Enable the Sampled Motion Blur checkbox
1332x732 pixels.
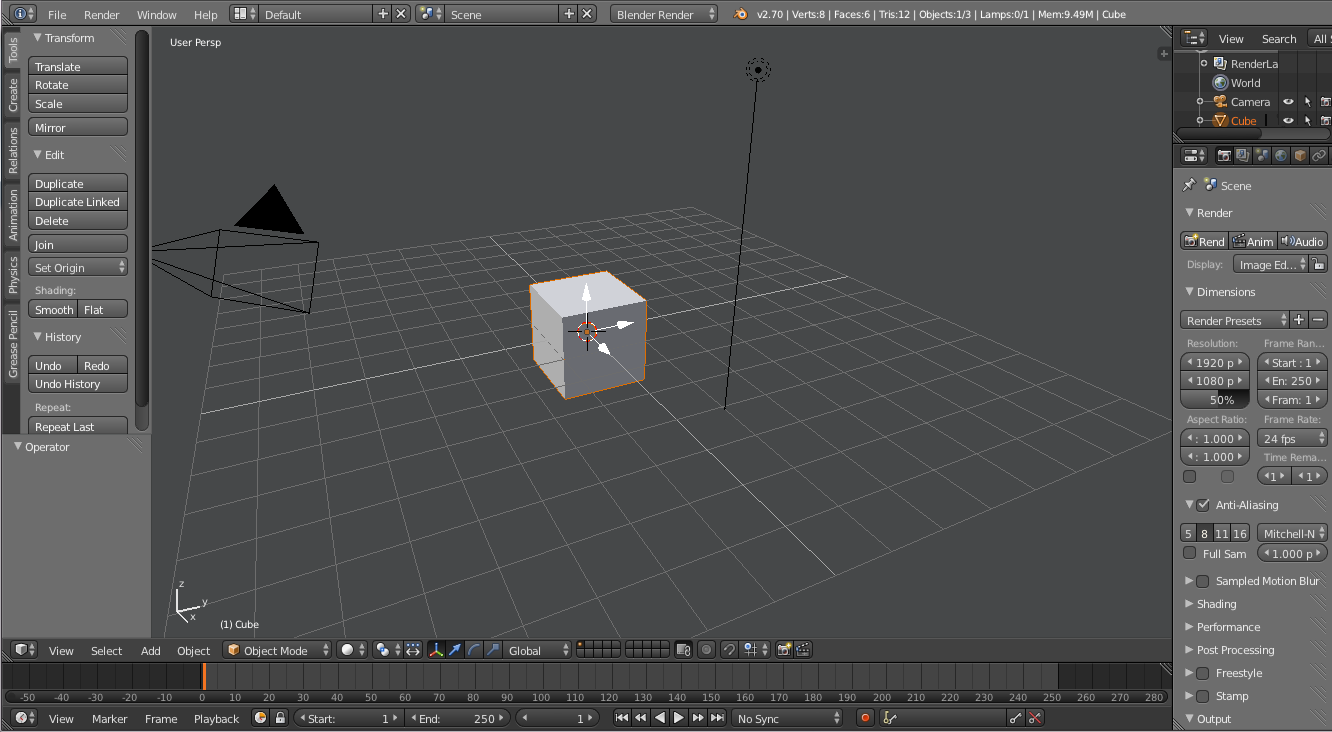[x=1203, y=581]
